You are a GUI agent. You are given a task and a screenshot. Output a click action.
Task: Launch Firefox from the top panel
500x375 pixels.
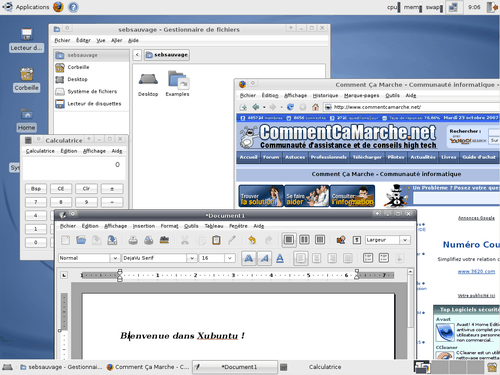coord(58,7)
